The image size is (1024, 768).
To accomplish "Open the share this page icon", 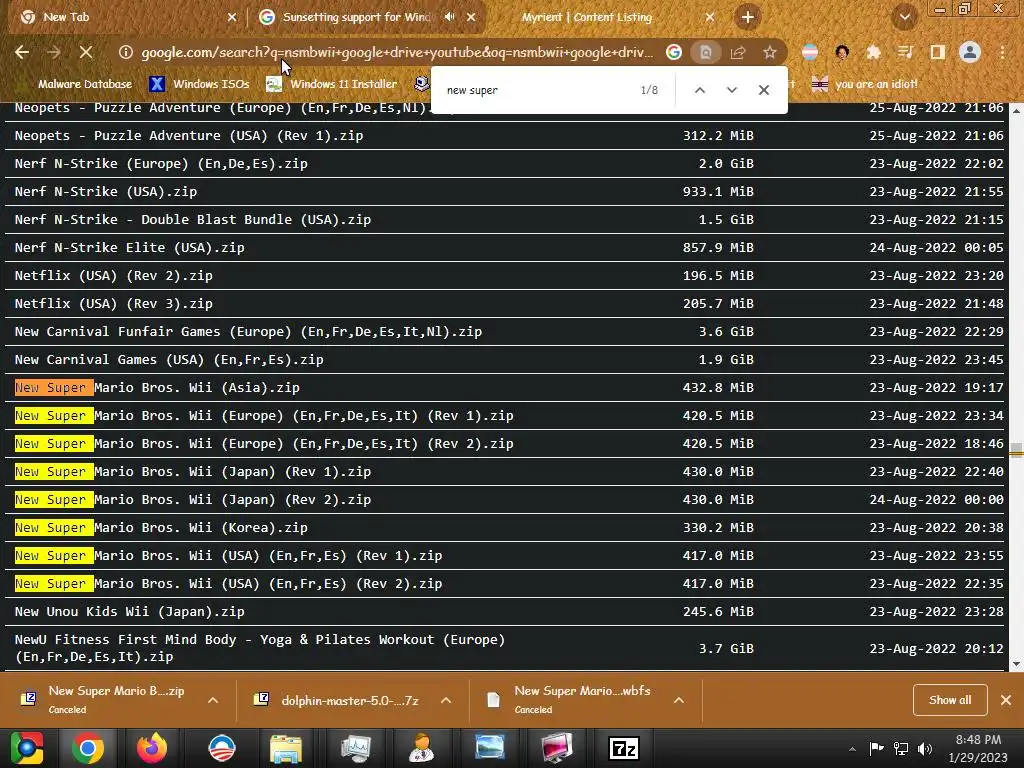I will coord(738,52).
